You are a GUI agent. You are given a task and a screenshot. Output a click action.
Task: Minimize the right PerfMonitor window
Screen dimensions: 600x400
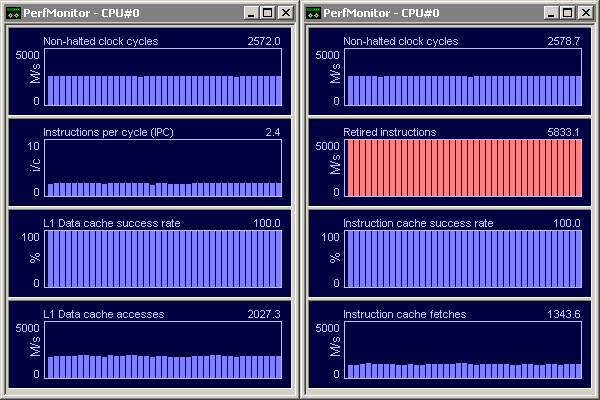[x=551, y=13]
